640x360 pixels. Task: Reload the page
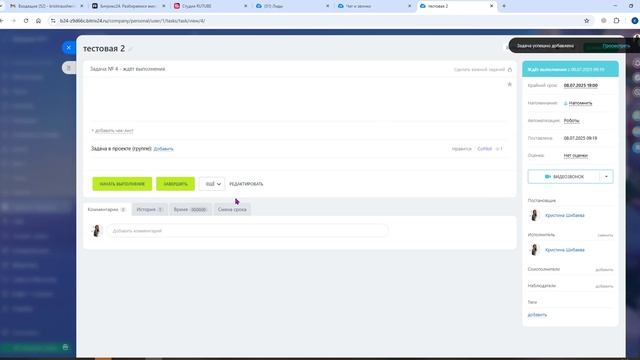[26, 20]
